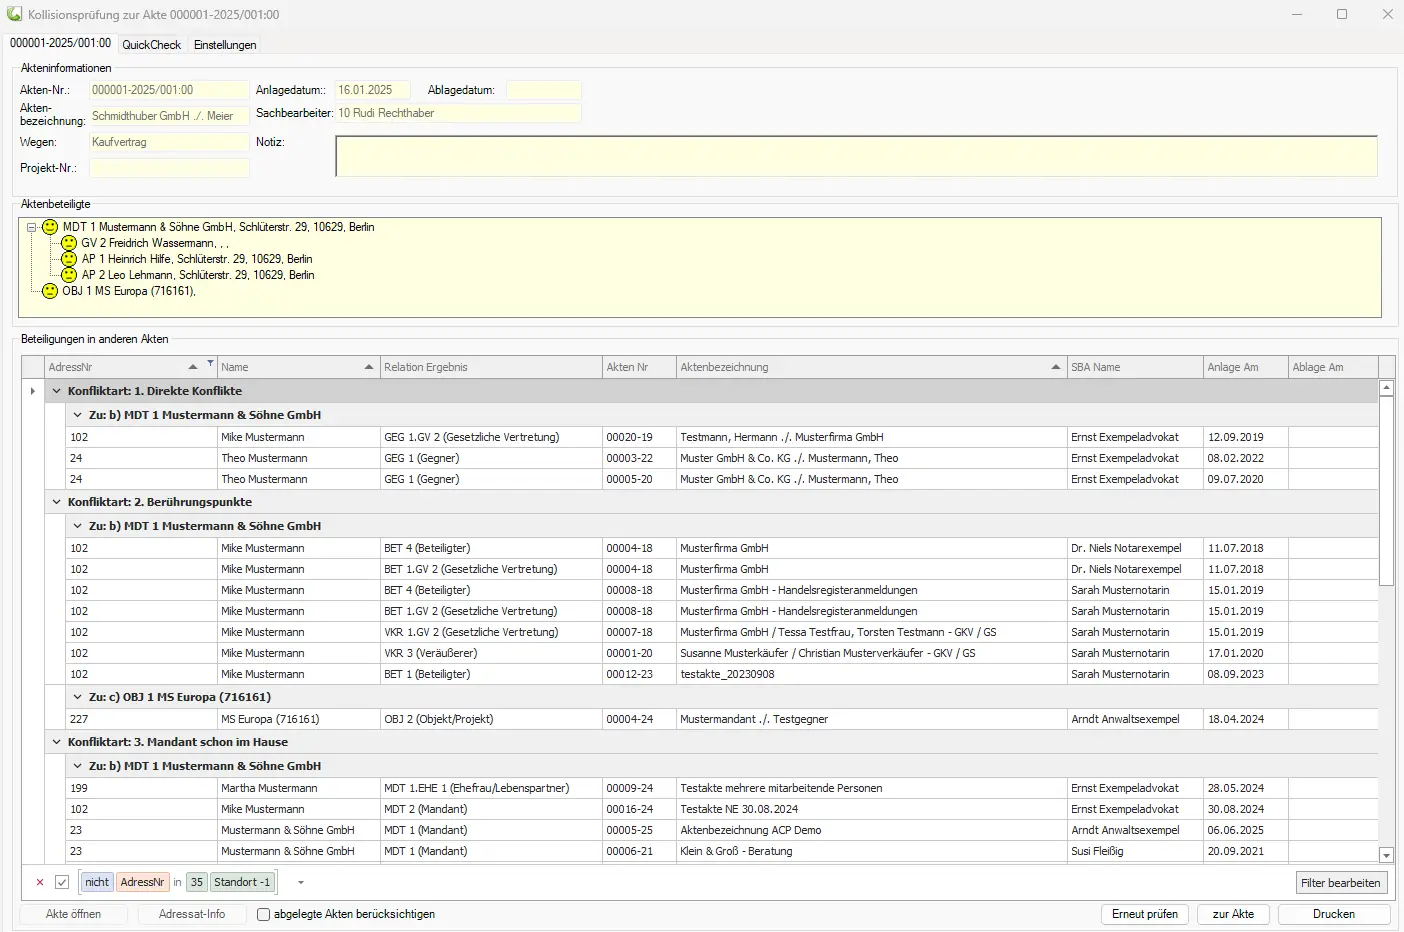Collapse the Konfliktart 3 Mandant schon im Hause group

56,742
